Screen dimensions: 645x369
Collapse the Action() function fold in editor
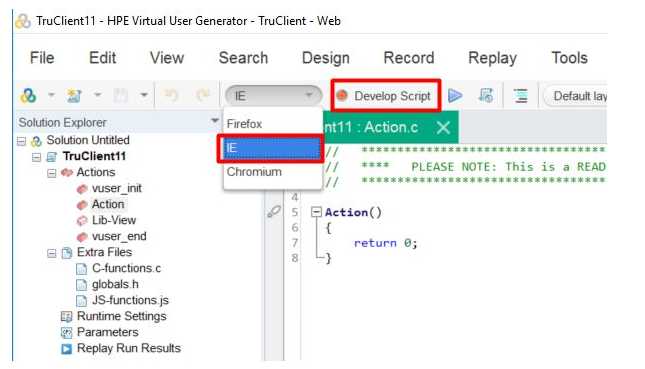pyautogui.click(x=316, y=212)
